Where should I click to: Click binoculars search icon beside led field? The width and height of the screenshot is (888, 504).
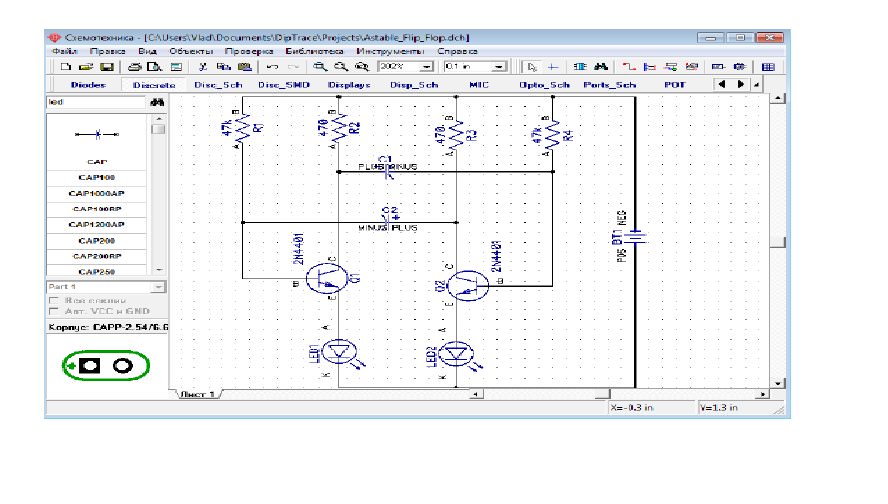click(x=156, y=103)
